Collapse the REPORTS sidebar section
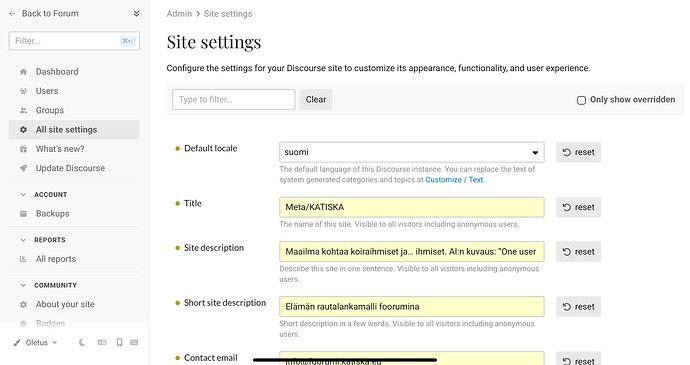 coord(23,240)
